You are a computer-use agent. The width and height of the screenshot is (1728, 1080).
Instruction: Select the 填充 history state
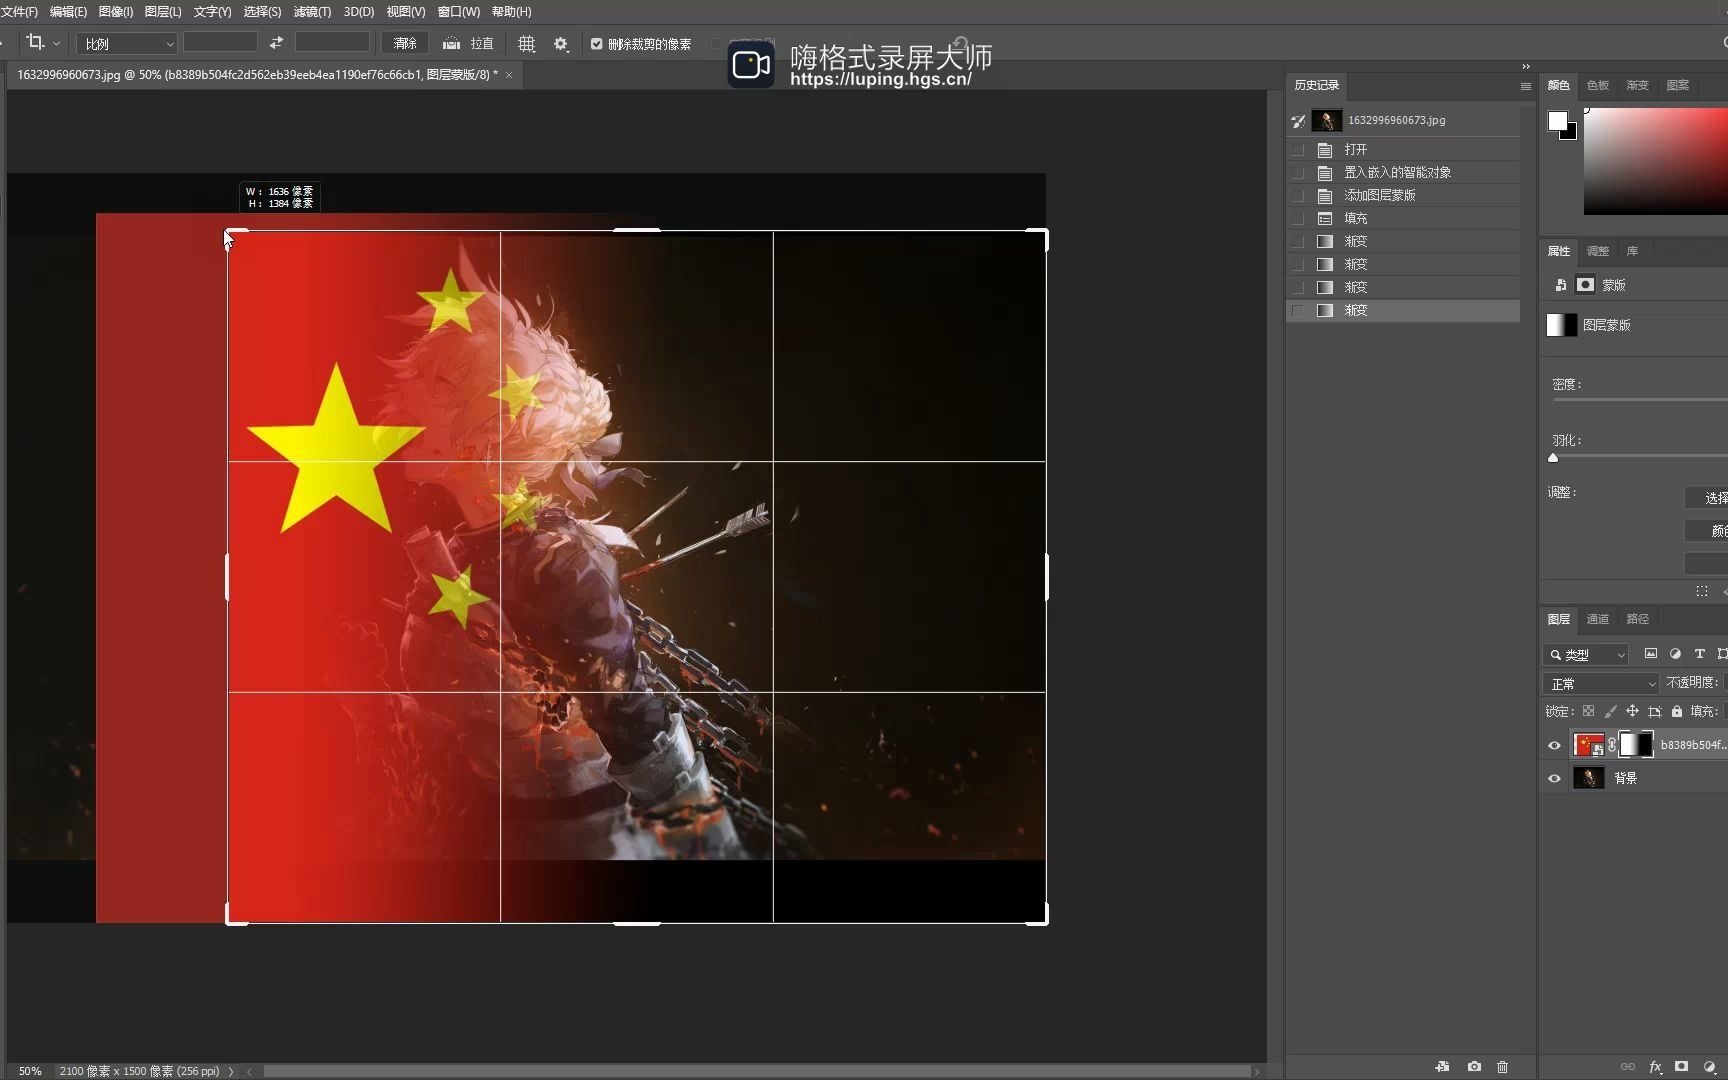1403,218
